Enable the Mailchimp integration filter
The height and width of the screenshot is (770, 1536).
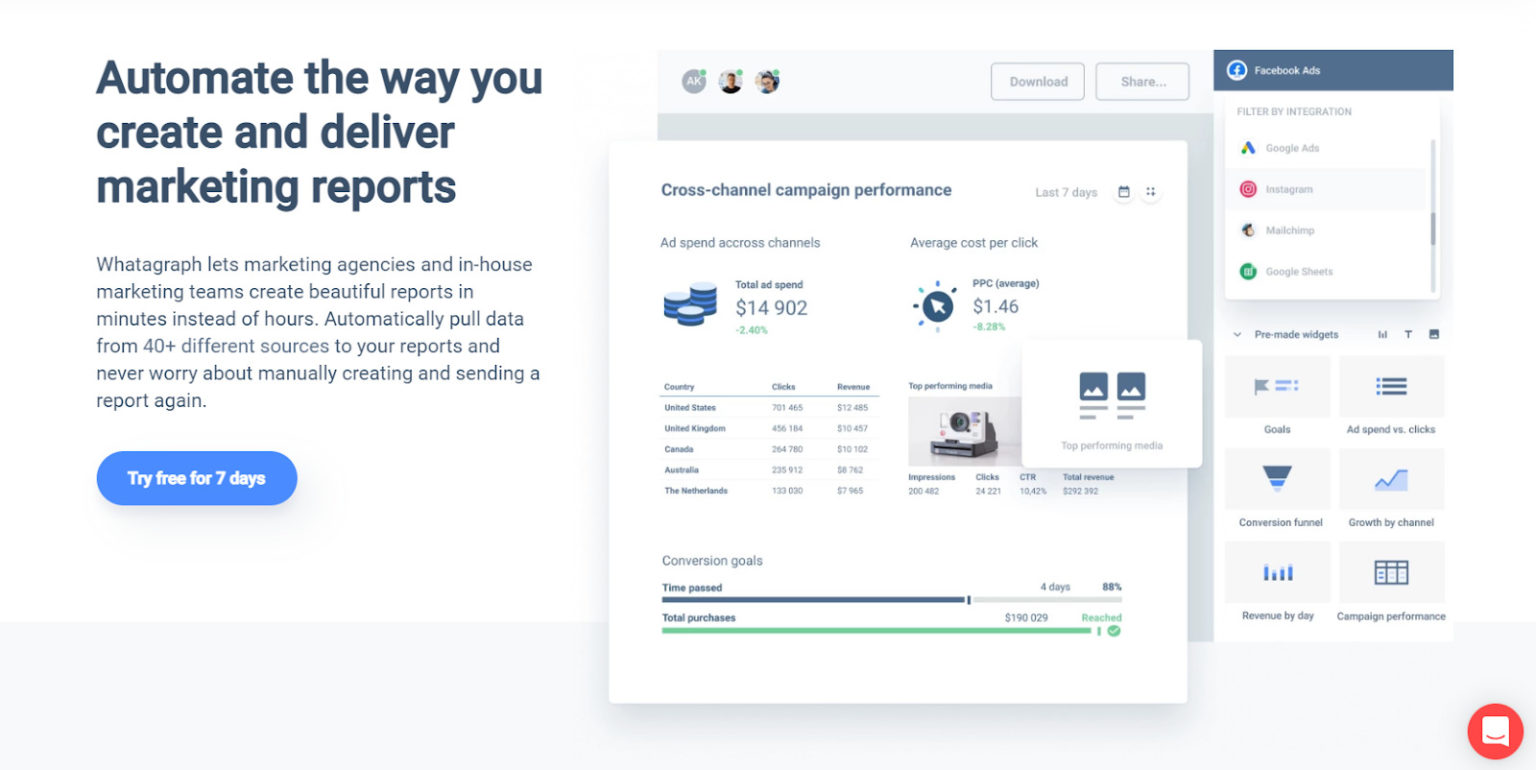[x=1288, y=230]
